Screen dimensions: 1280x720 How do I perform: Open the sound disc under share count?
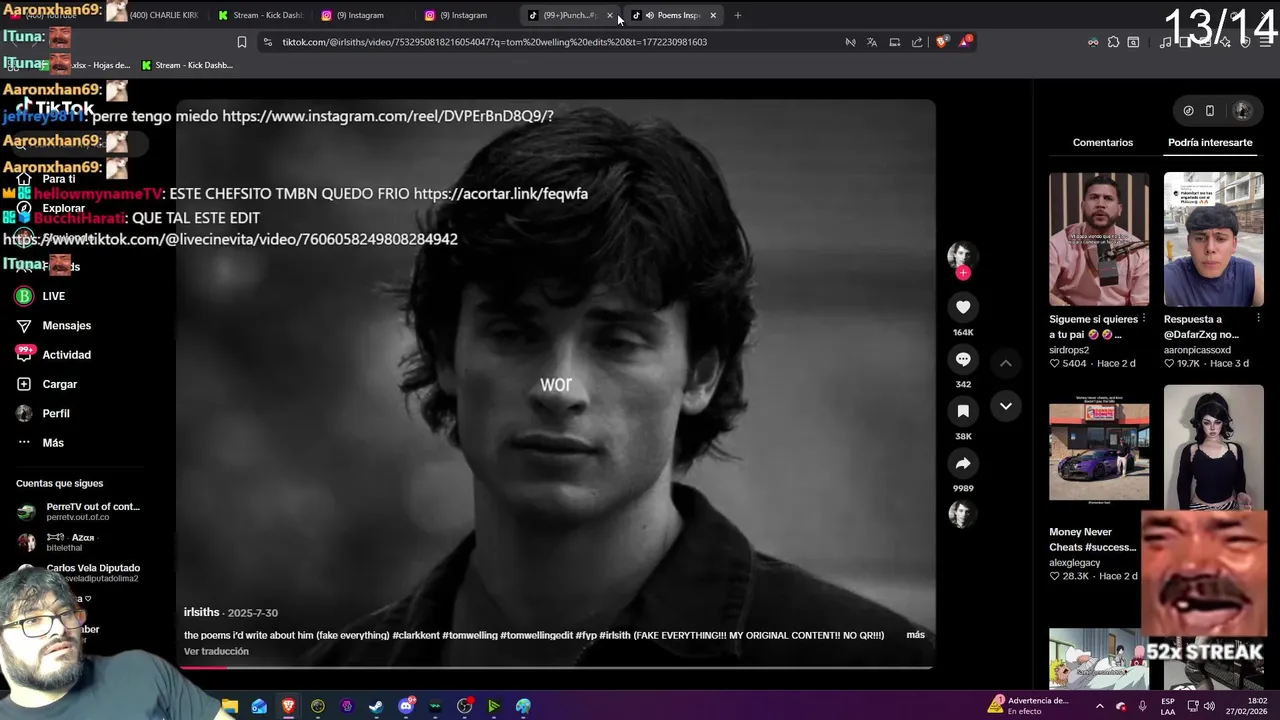[961, 514]
